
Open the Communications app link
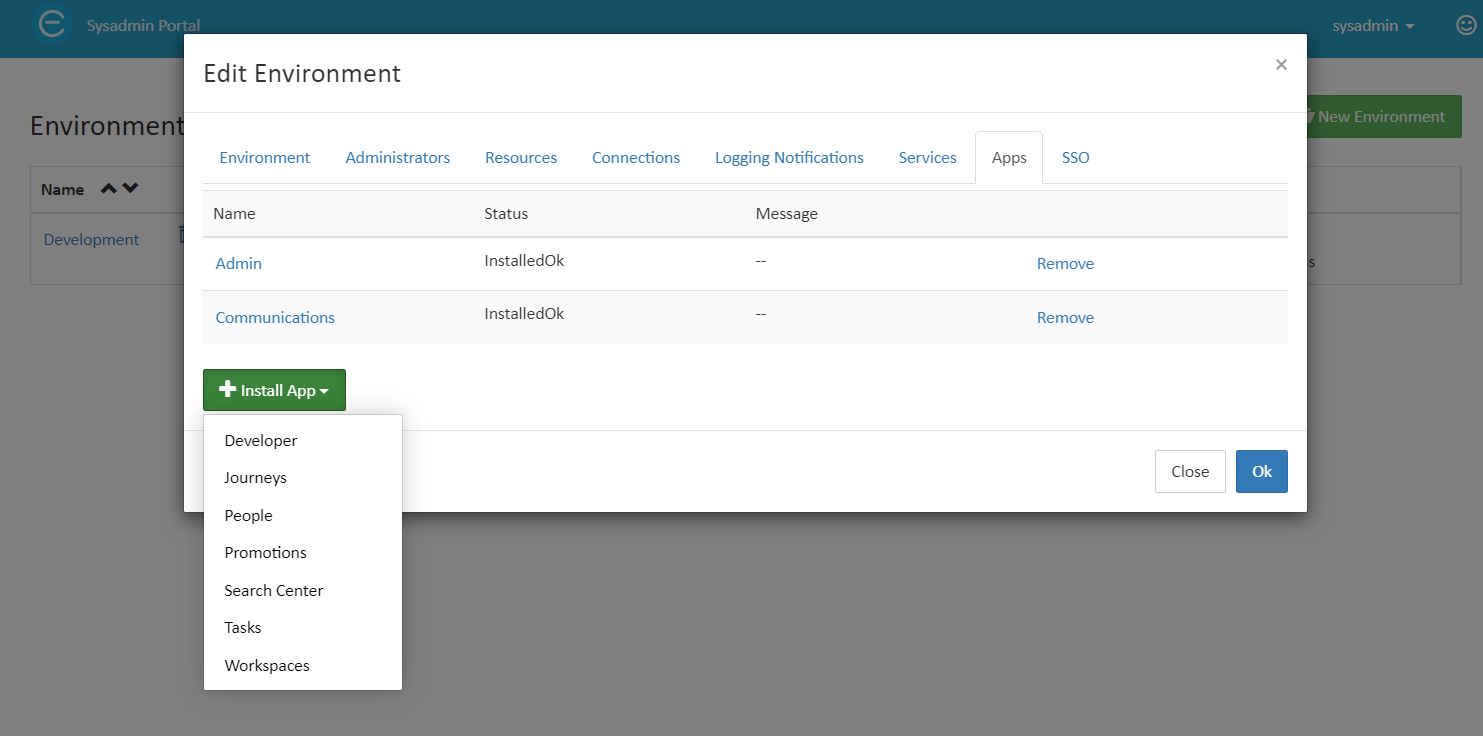point(275,318)
